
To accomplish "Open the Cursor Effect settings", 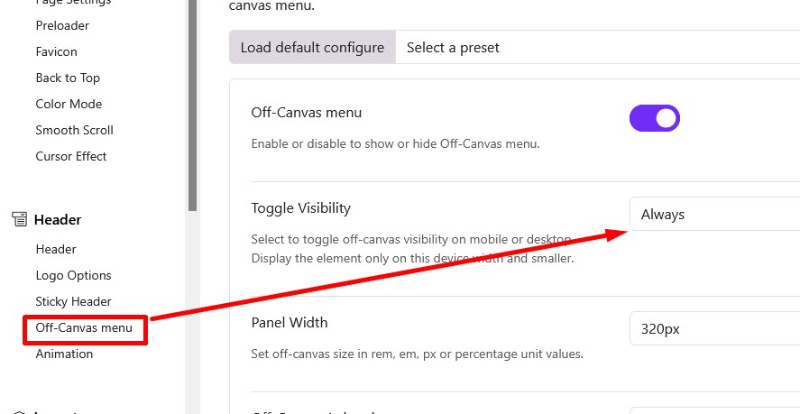I will [x=71, y=156].
